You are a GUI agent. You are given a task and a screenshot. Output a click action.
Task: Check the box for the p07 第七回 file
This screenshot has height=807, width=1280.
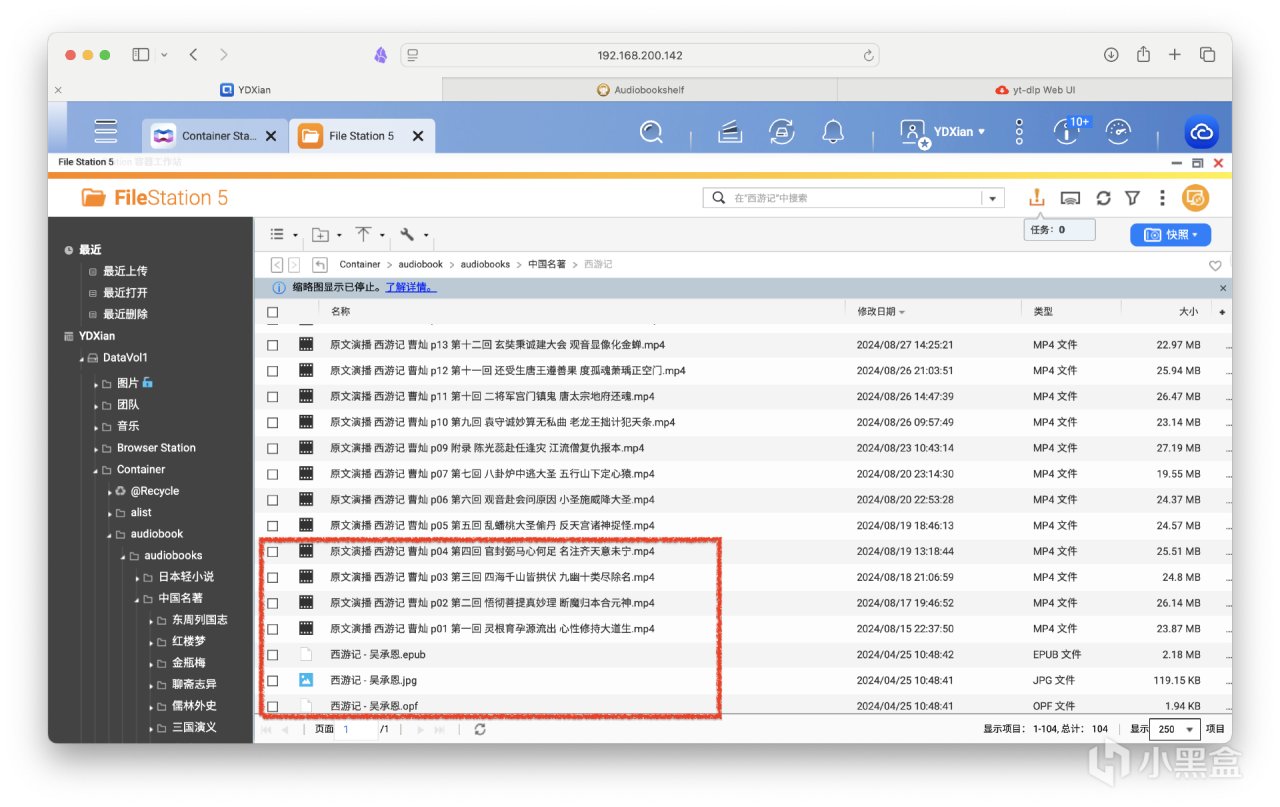coord(273,474)
